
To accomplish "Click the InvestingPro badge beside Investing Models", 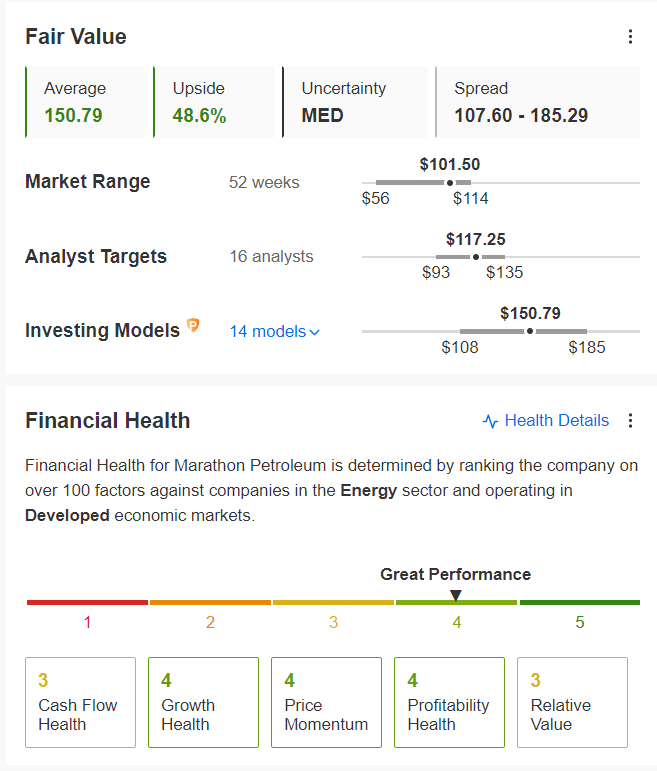I will [193, 325].
